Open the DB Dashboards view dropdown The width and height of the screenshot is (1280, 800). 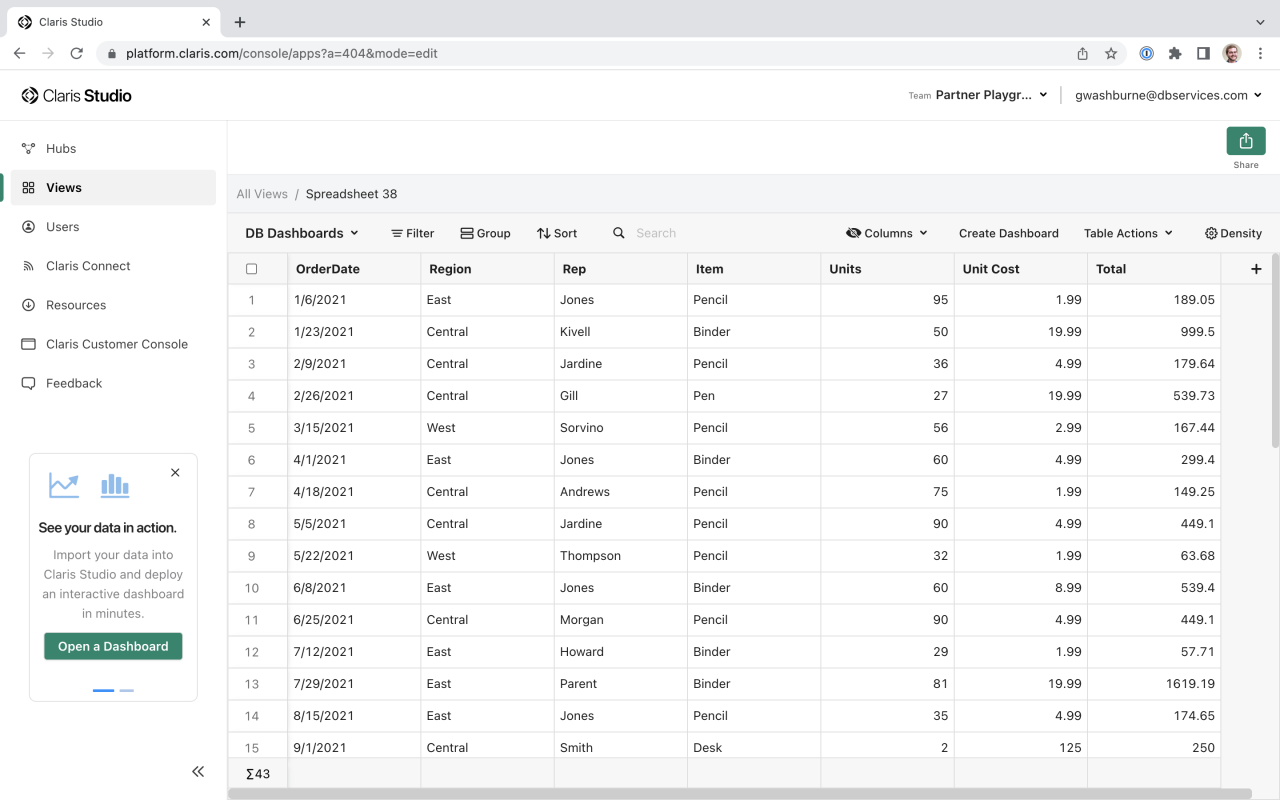(x=302, y=233)
